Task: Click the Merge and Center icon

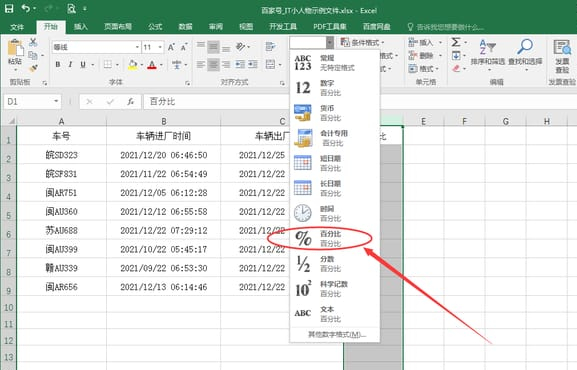Action: [270, 64]
